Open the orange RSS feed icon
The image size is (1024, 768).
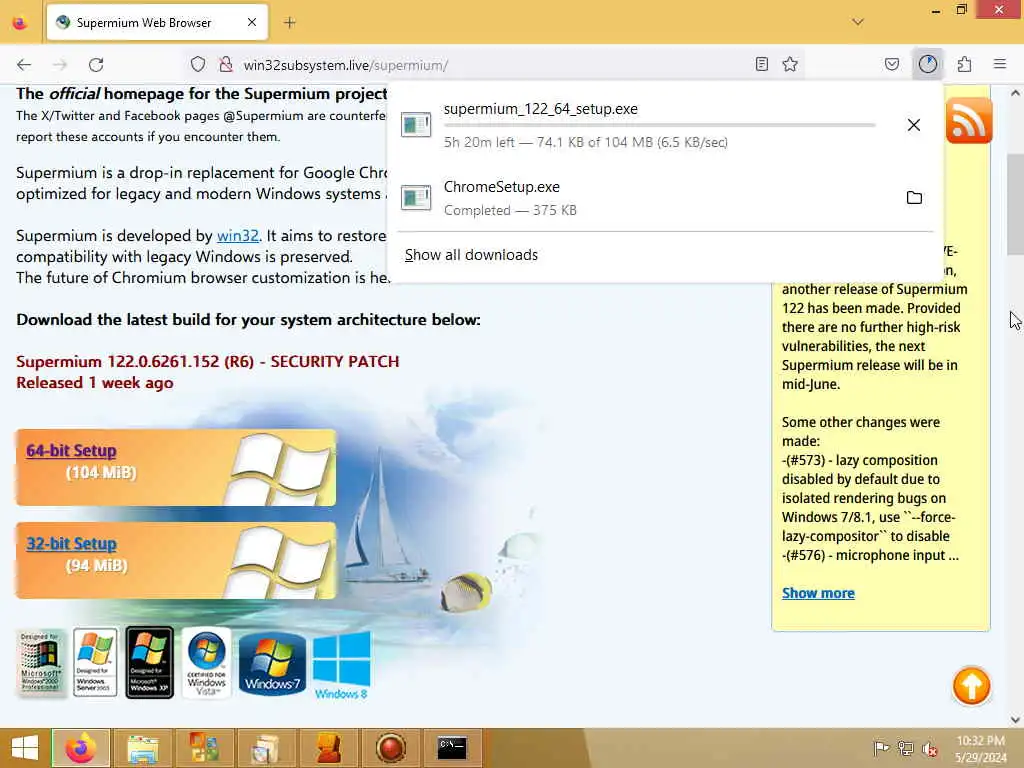pos(968,120)
